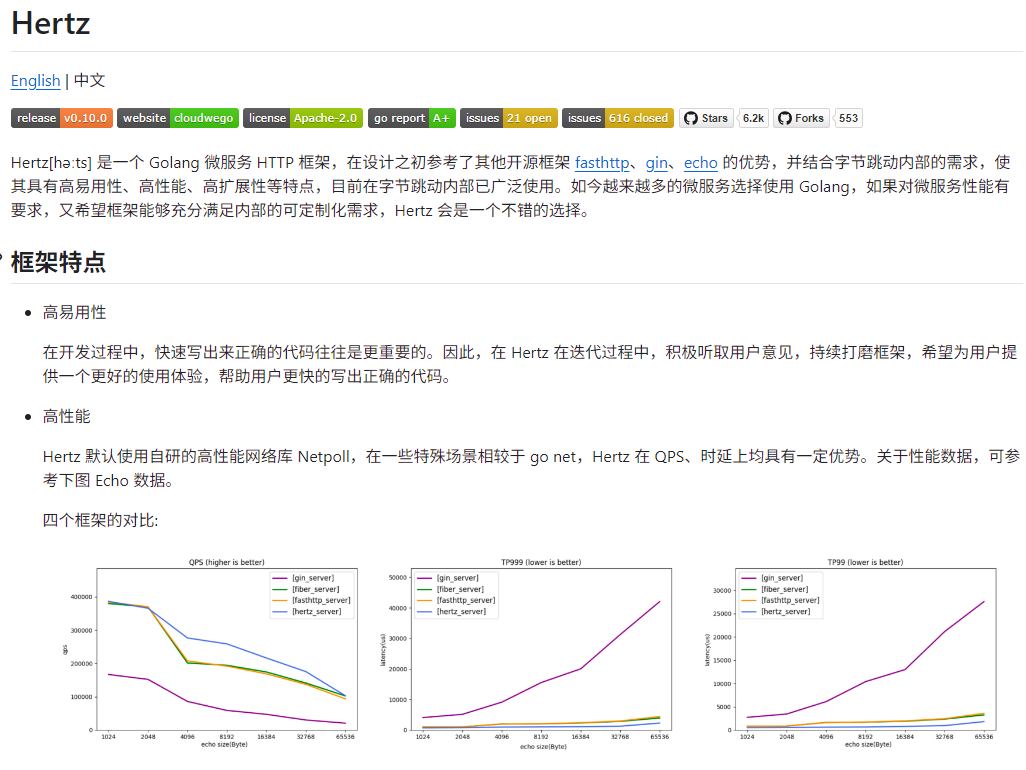Click the issues 21 open badge
The image size is (1026, 770).
click(509, 118)
